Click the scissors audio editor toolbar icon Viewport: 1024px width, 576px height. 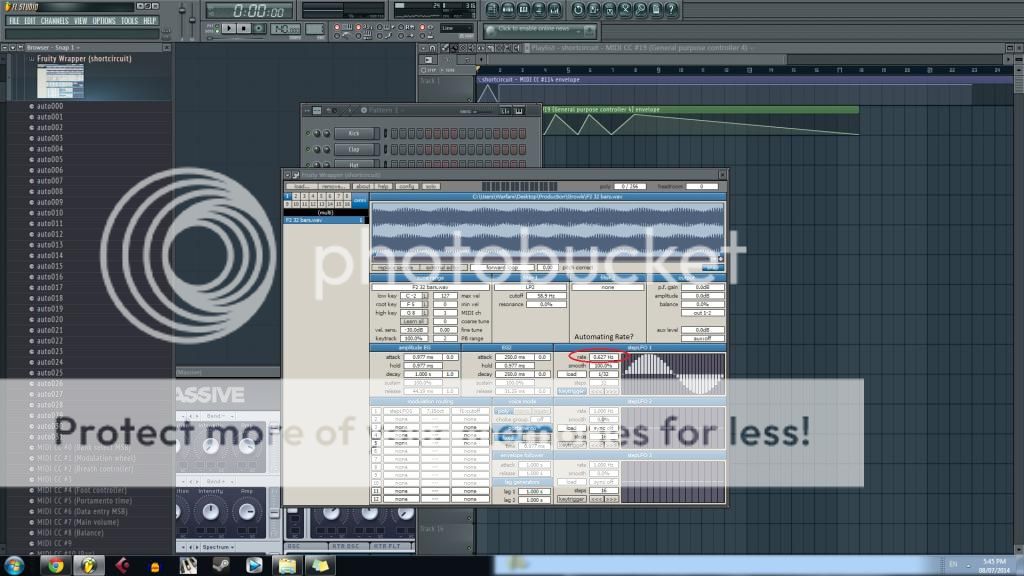[x=625, y=9]
